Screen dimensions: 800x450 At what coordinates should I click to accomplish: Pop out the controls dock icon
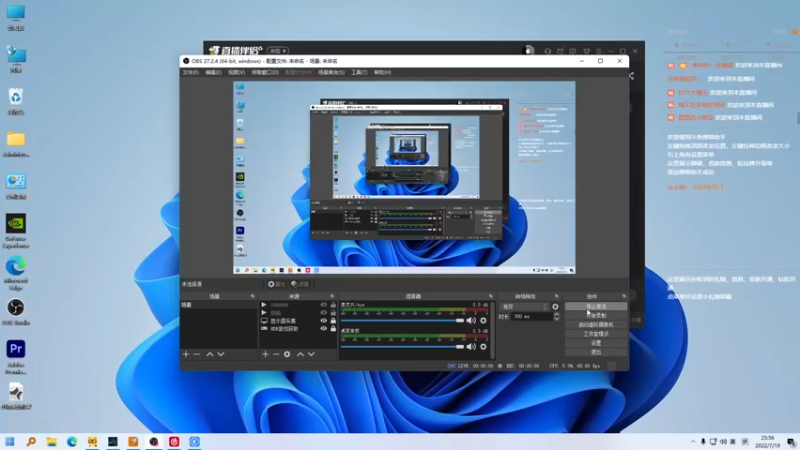(623, 296)
